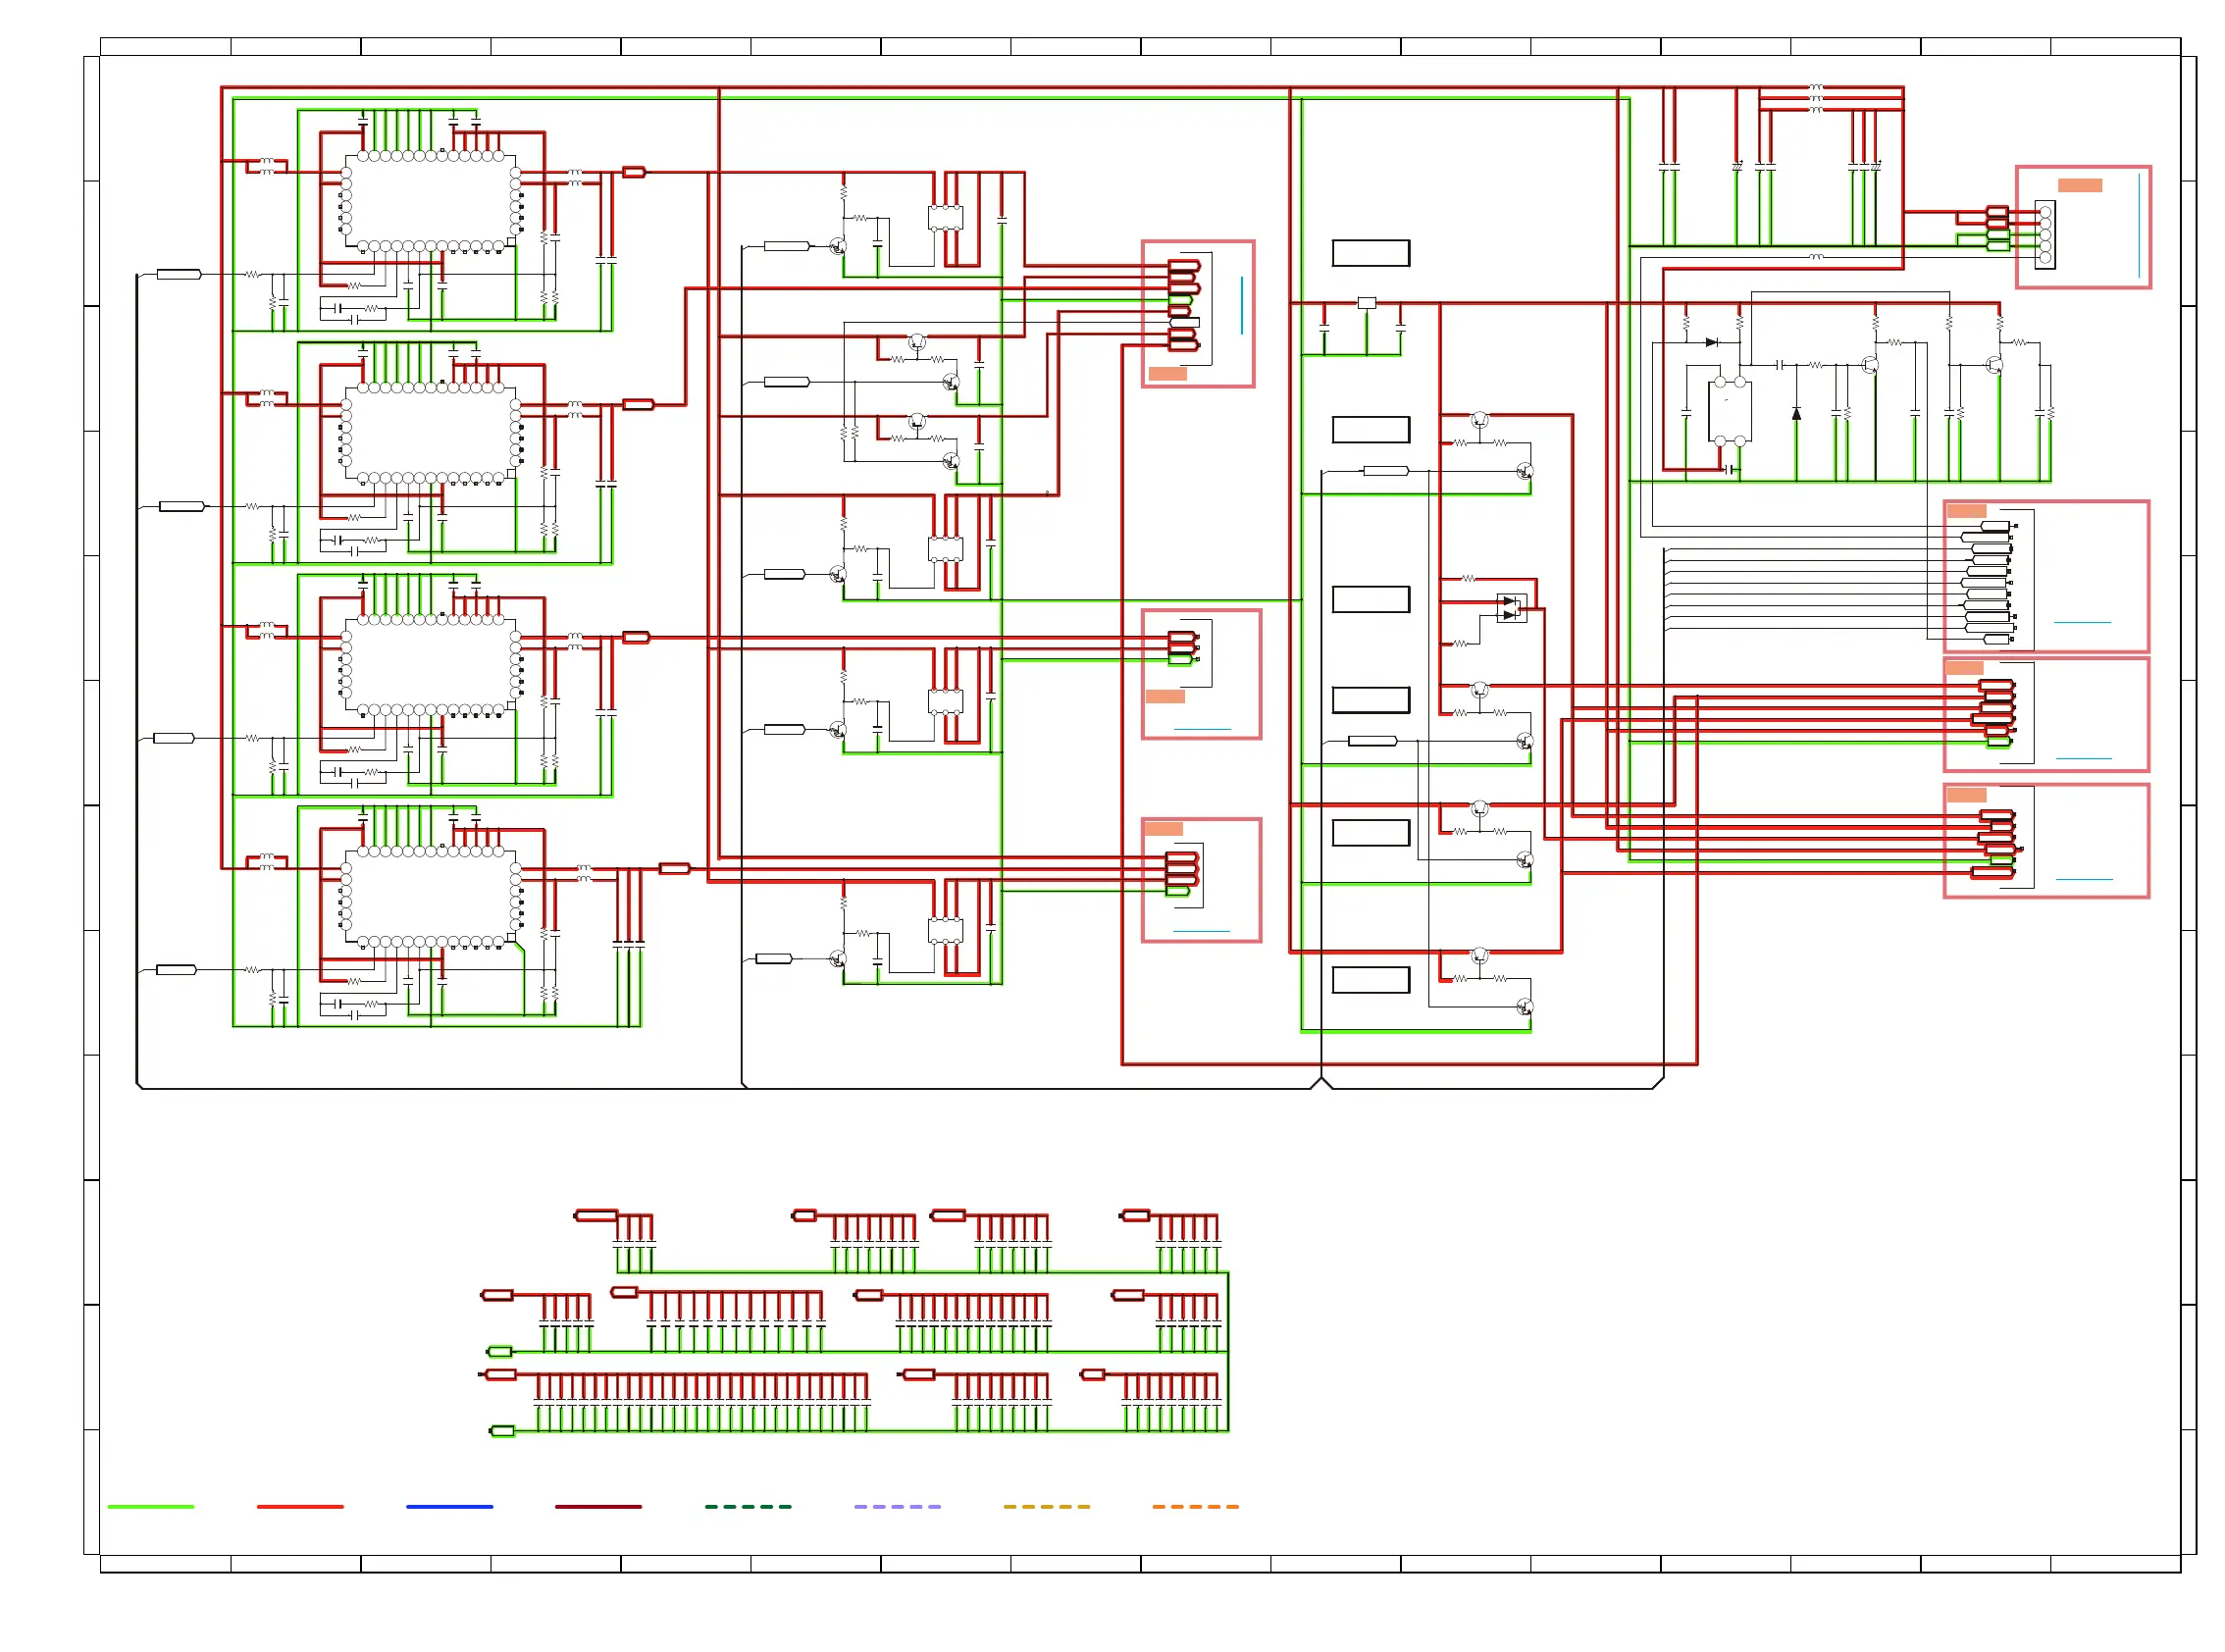Image resolution: width=2225 pixels, height=1652 pixels.
Task: Click the dashed dark green legend line
Action: 748,1507
